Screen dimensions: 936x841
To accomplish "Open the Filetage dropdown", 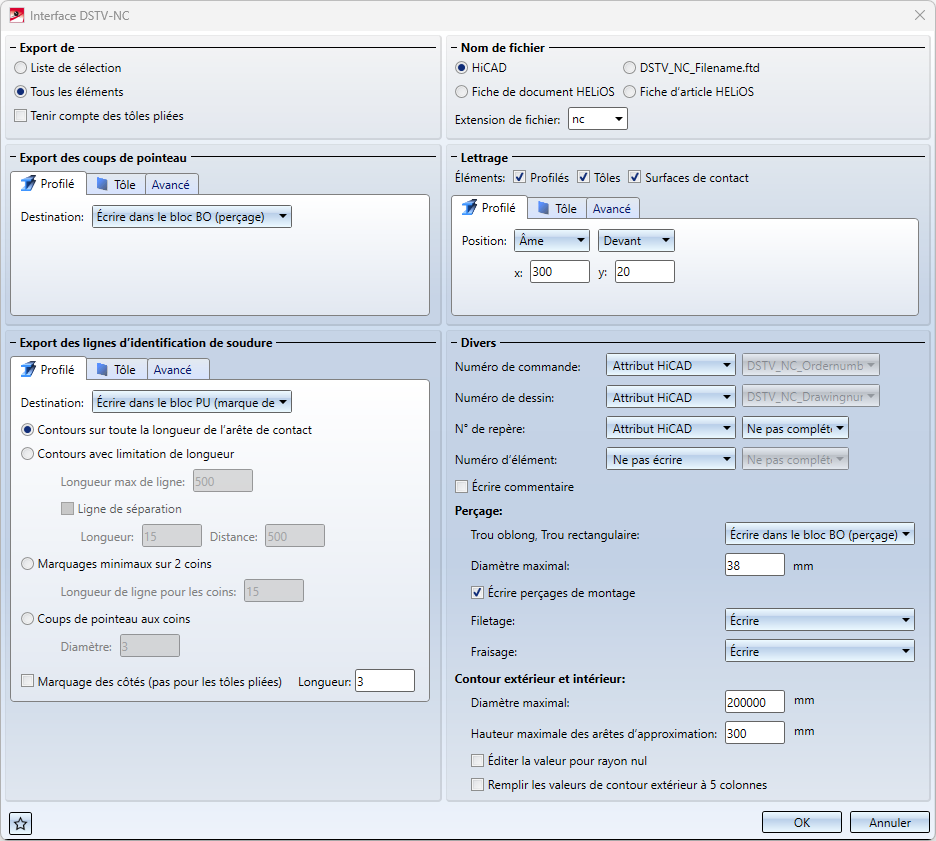I will point(819,621).
